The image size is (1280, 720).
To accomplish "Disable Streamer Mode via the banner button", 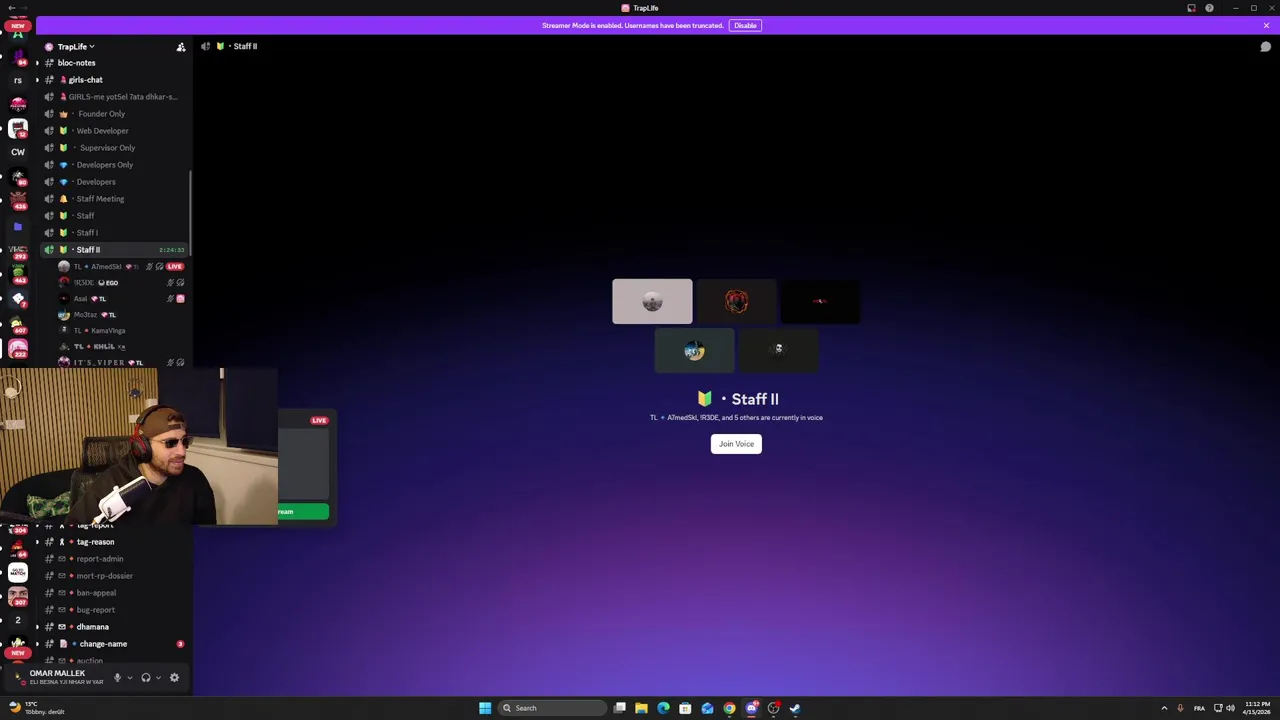I will tap(745, 25).
